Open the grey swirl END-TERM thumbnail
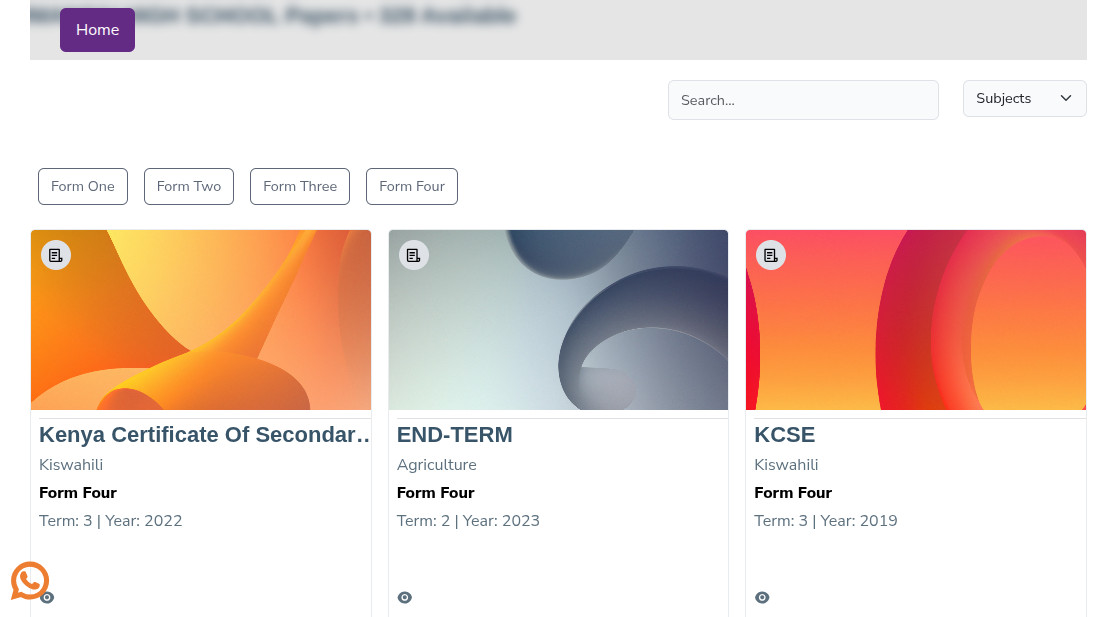Screen dimensions: 1111x617 558,319
